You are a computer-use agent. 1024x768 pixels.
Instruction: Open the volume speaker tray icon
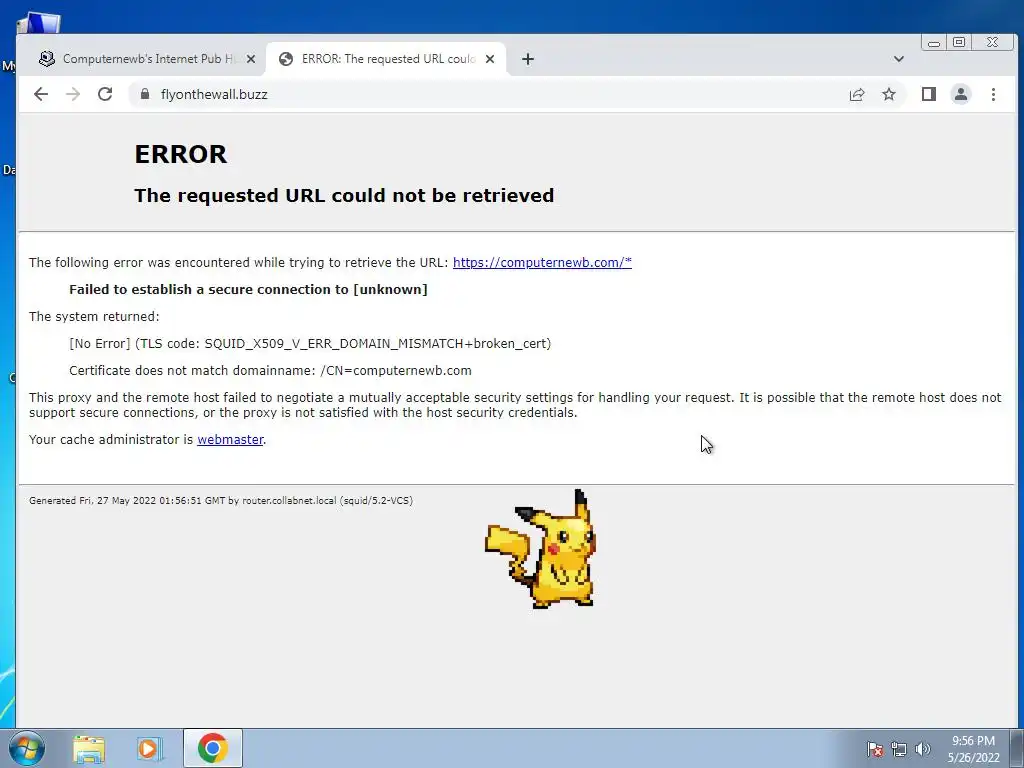923,749
